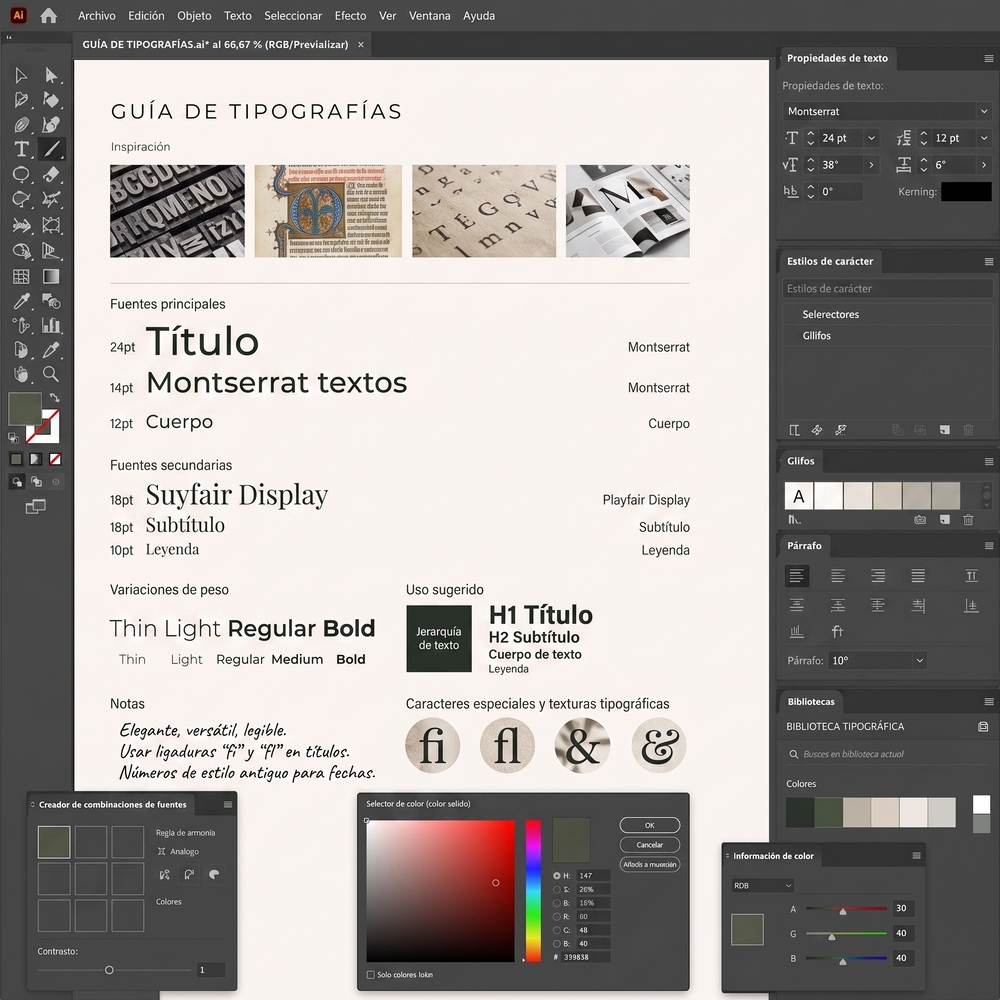Screen dimensions: 1000x1000
Task: Swap fill and stroke colors
Action: 55,397
